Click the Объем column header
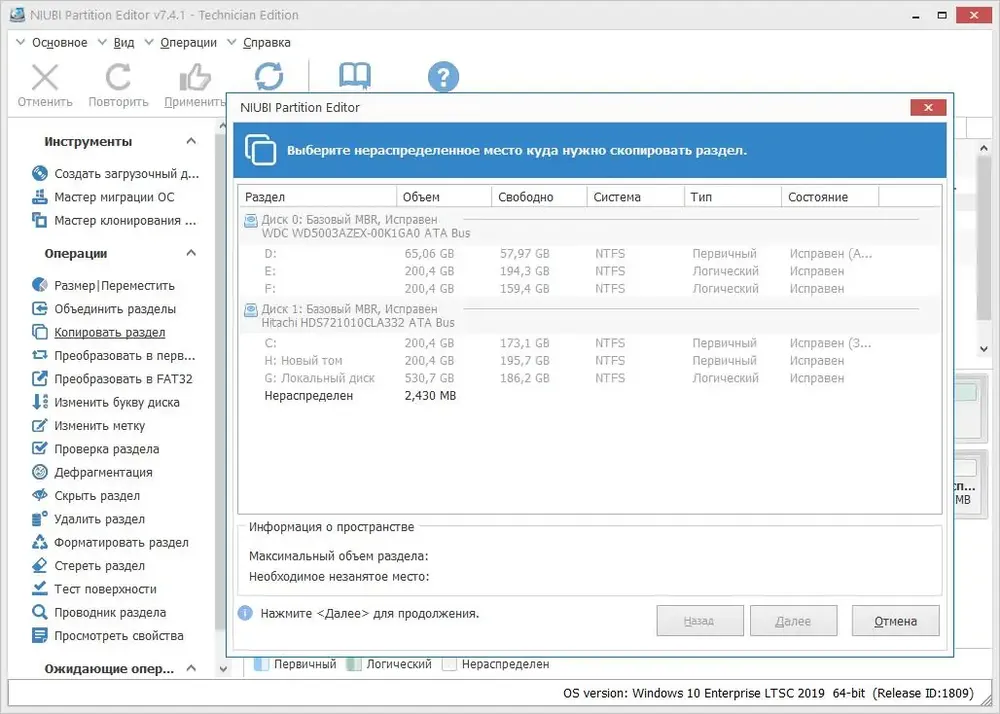 tap(444, 197)
